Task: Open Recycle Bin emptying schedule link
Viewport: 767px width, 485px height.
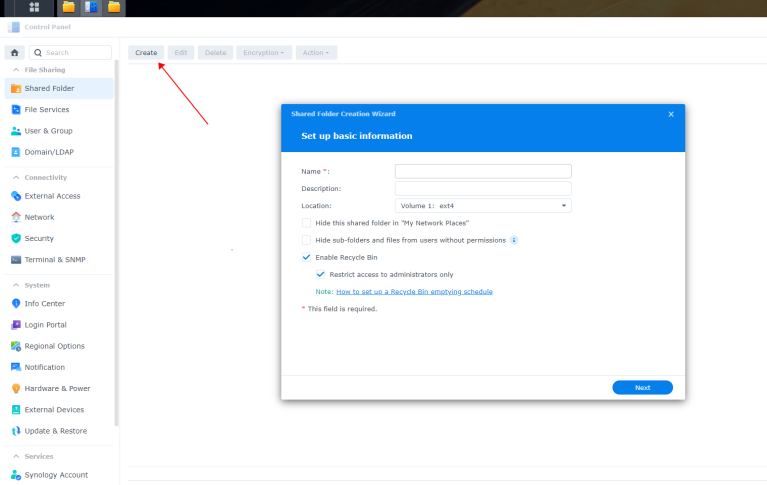Action: click(x=414, y=292)
